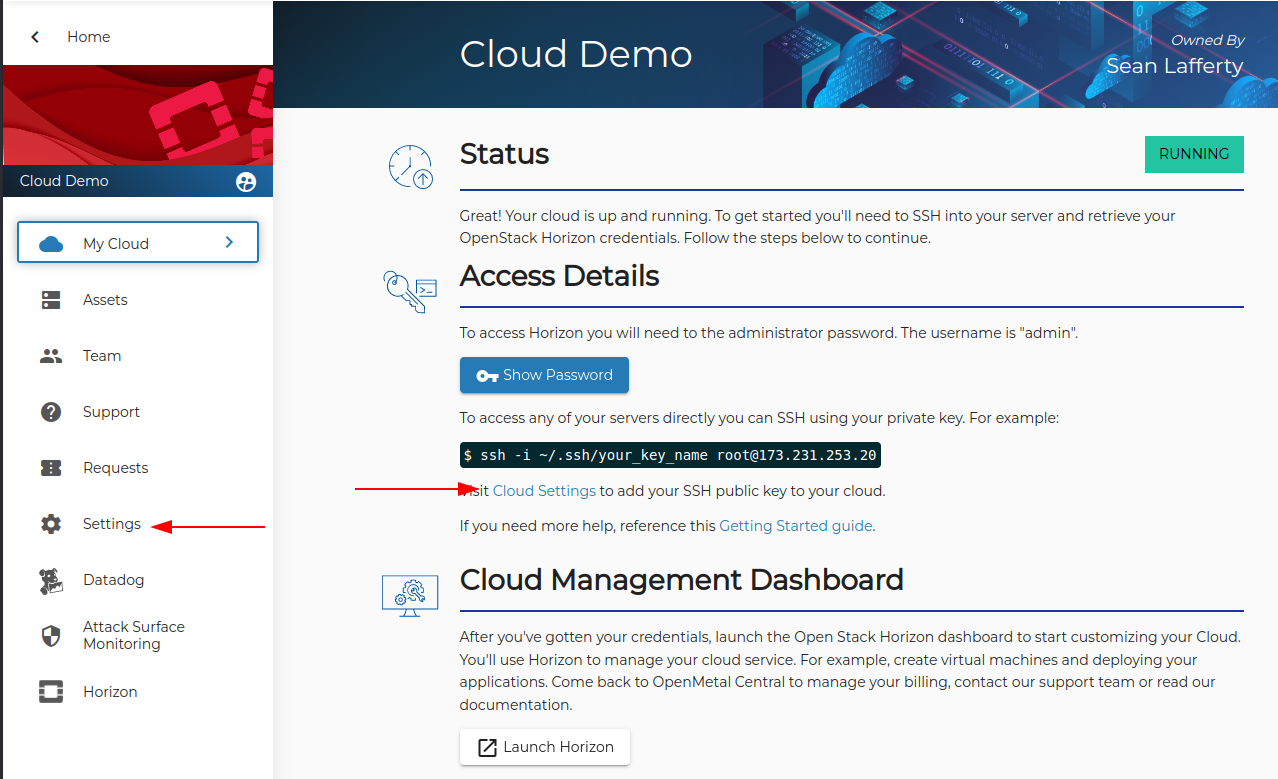Click the back arrow next to Home

click(36, 37)
